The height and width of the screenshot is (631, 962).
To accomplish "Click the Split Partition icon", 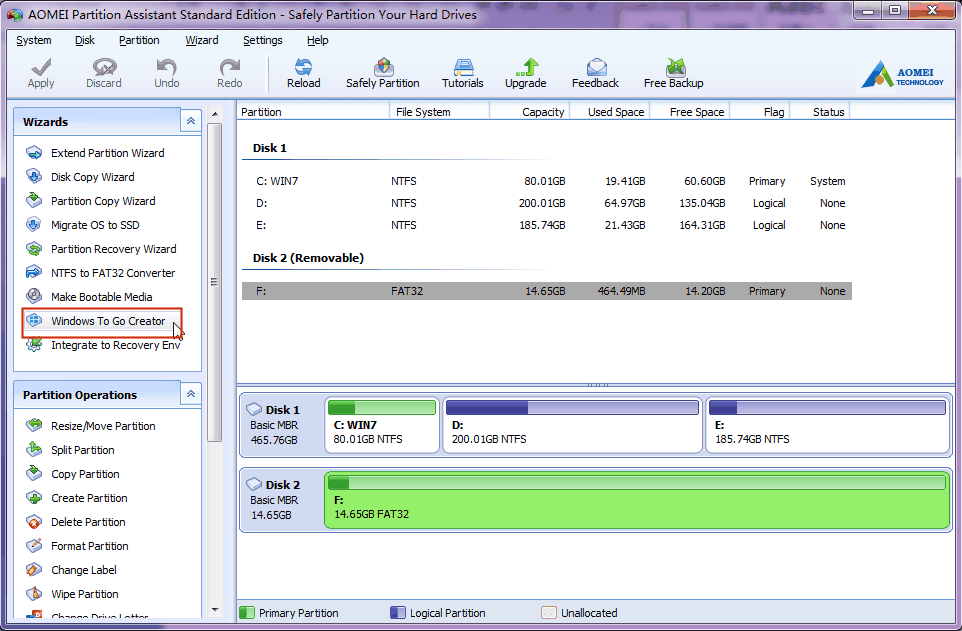I will pyautogui.click(x=34, y=449).
